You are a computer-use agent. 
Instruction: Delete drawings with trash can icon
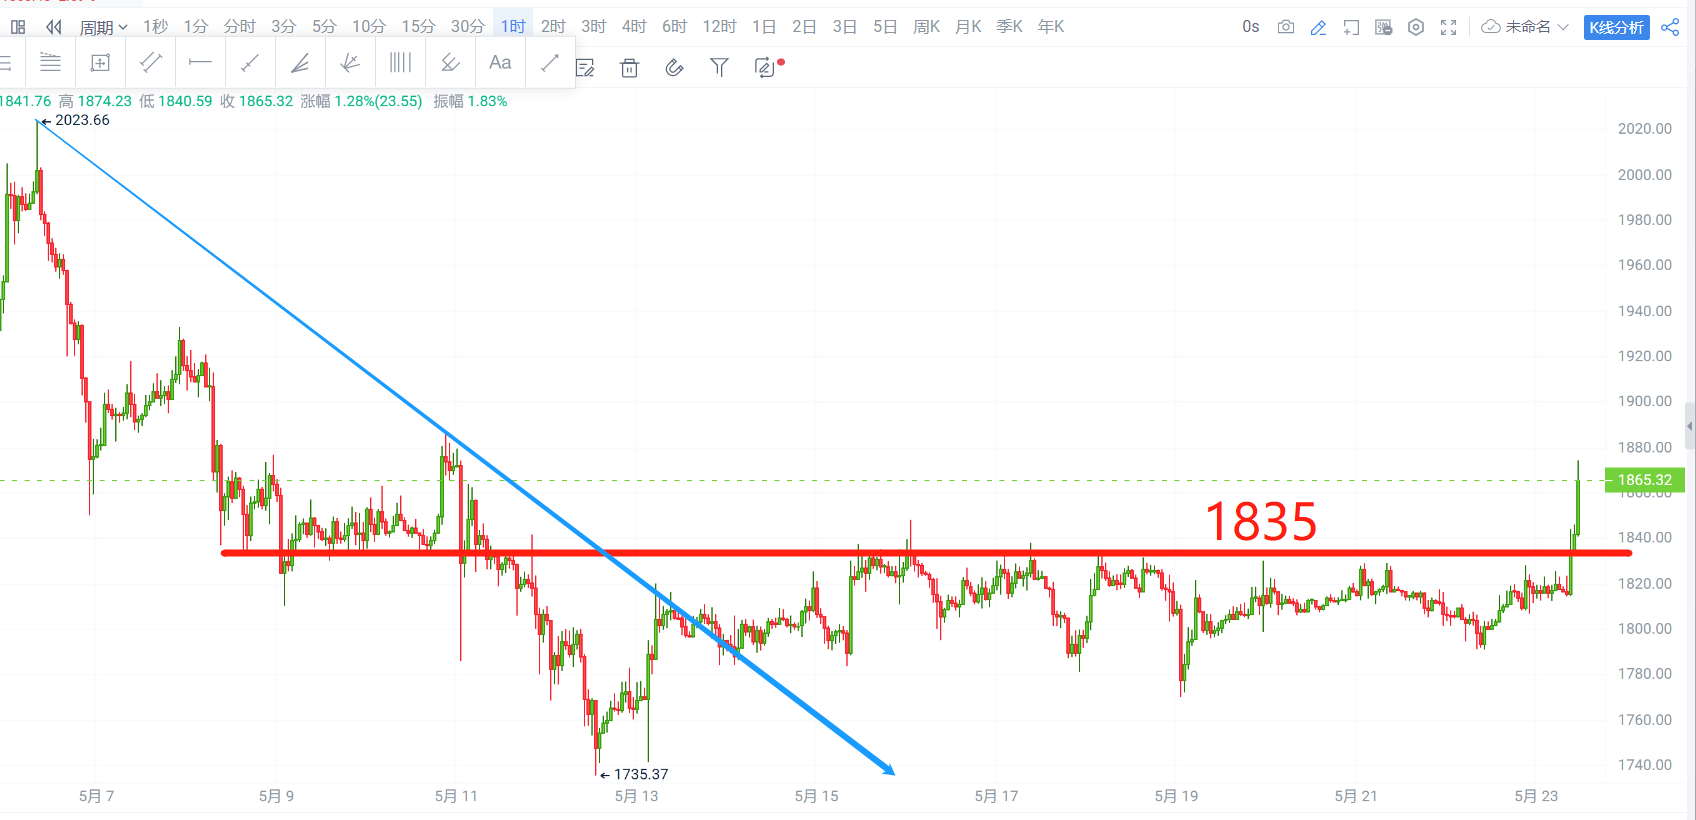tap(629, 68)
